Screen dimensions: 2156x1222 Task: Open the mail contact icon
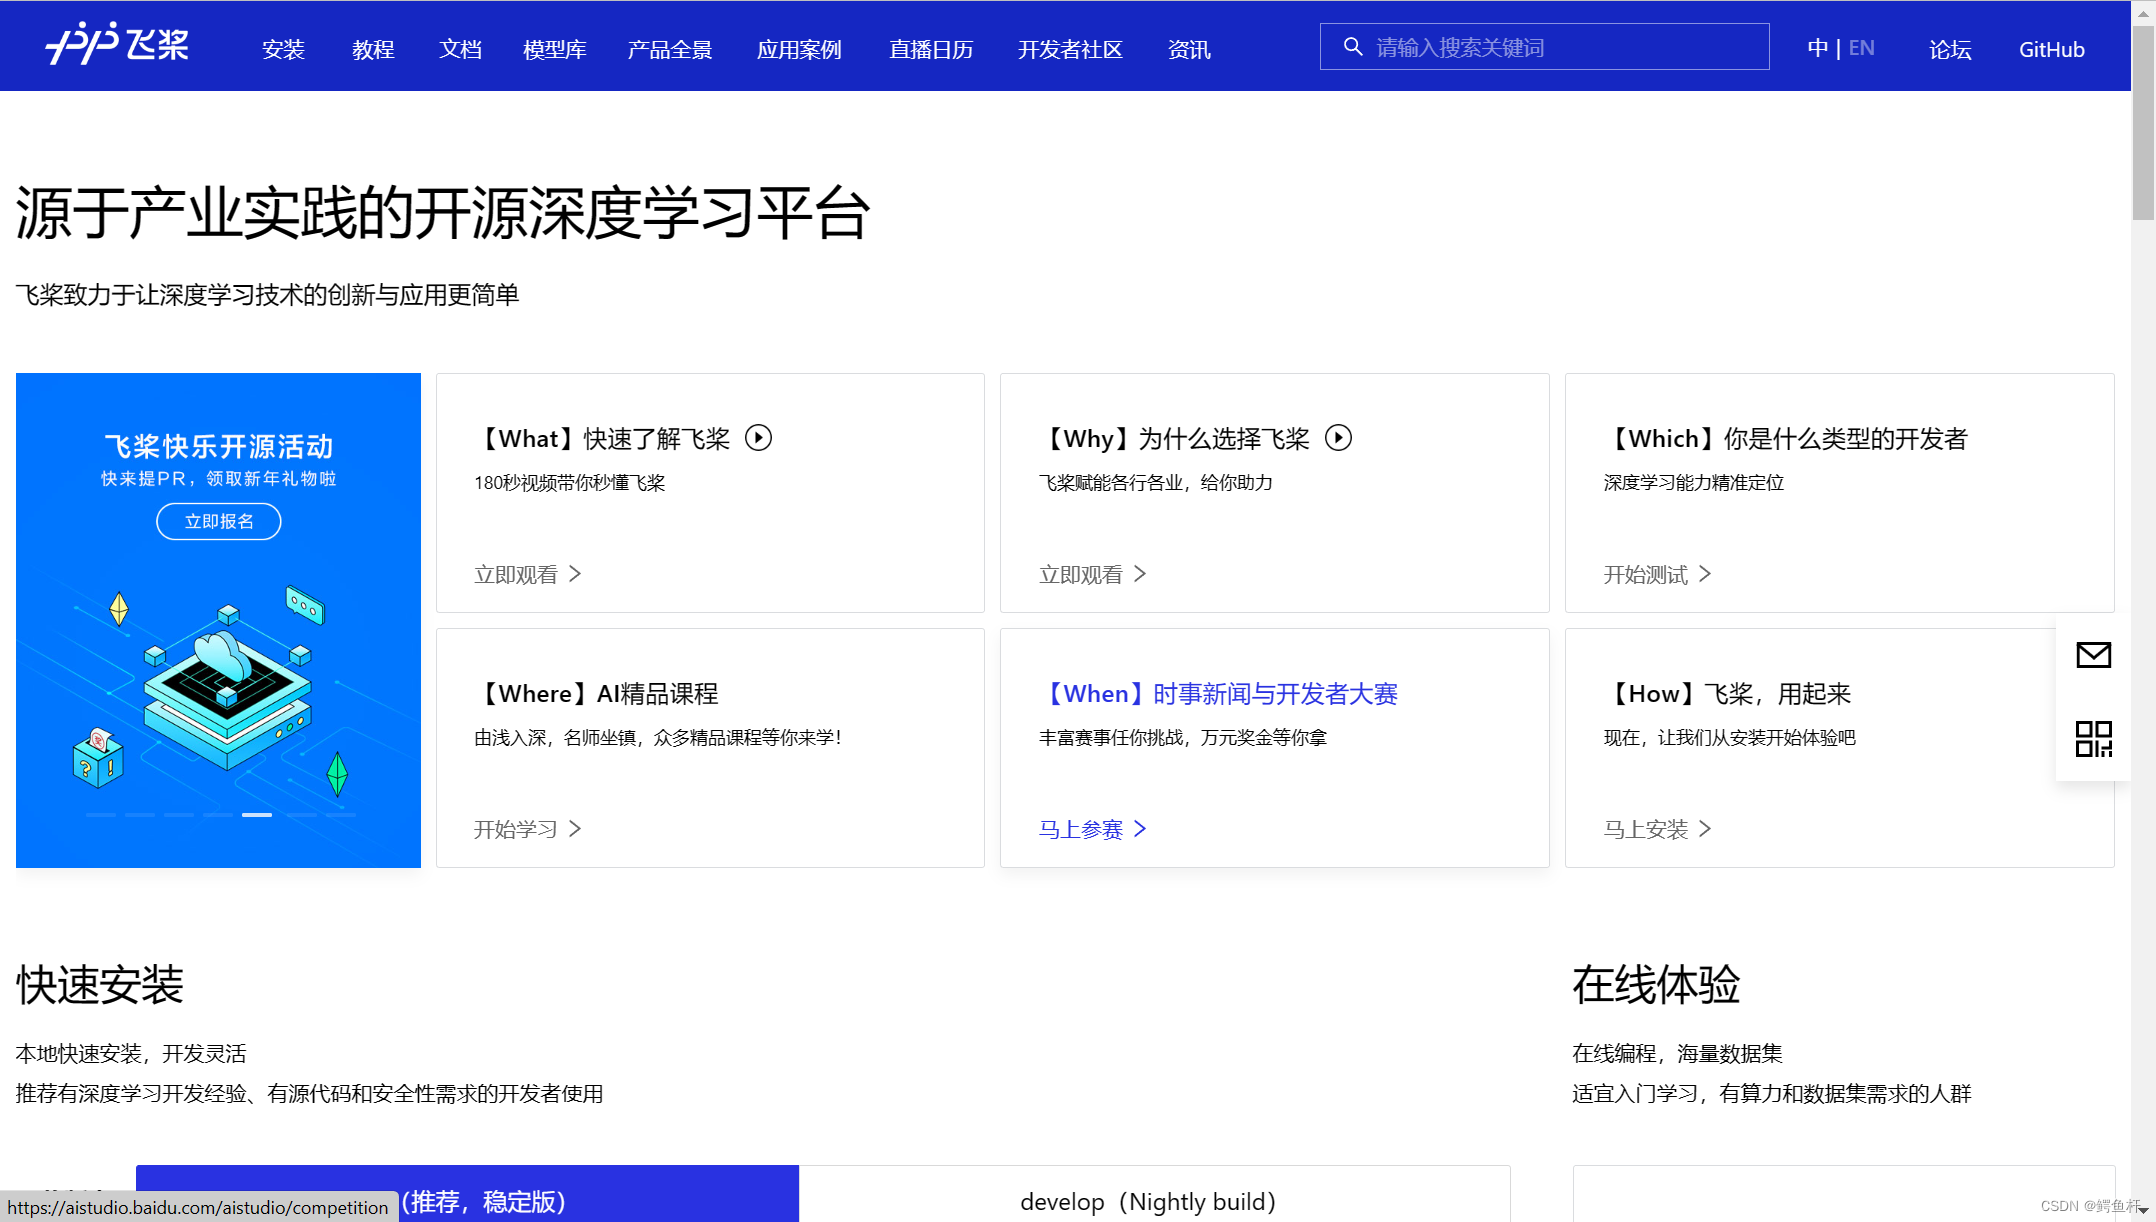pos(2093,655)
